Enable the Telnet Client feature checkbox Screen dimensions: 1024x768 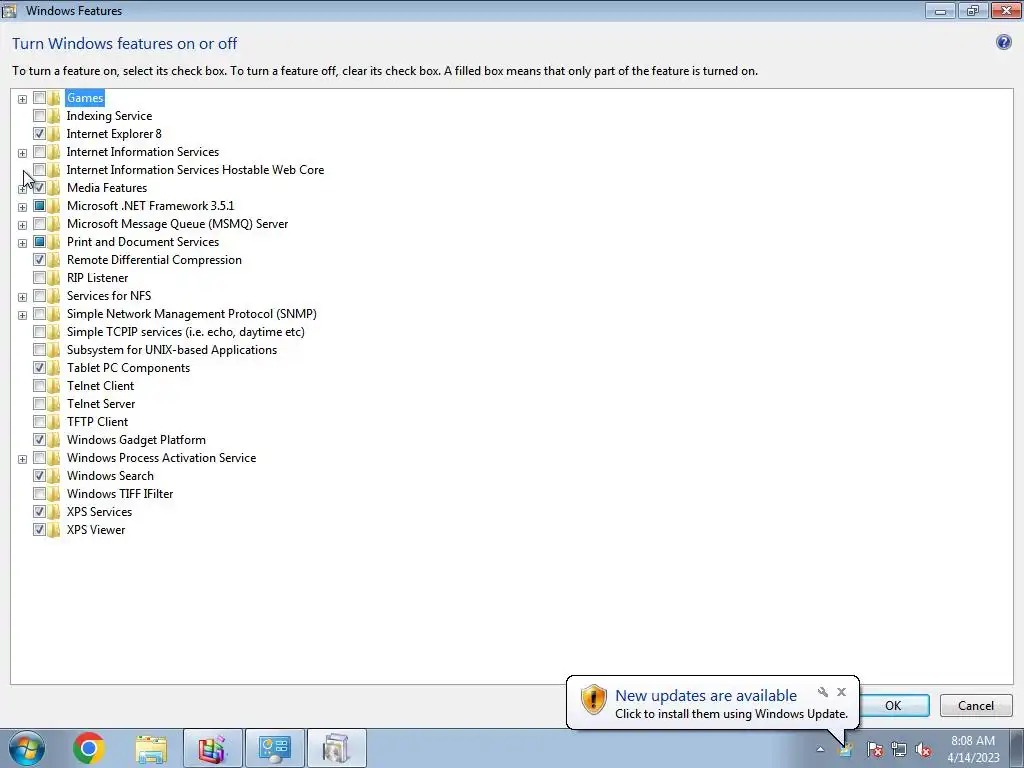pyautogui.click(x=39, y=386)
